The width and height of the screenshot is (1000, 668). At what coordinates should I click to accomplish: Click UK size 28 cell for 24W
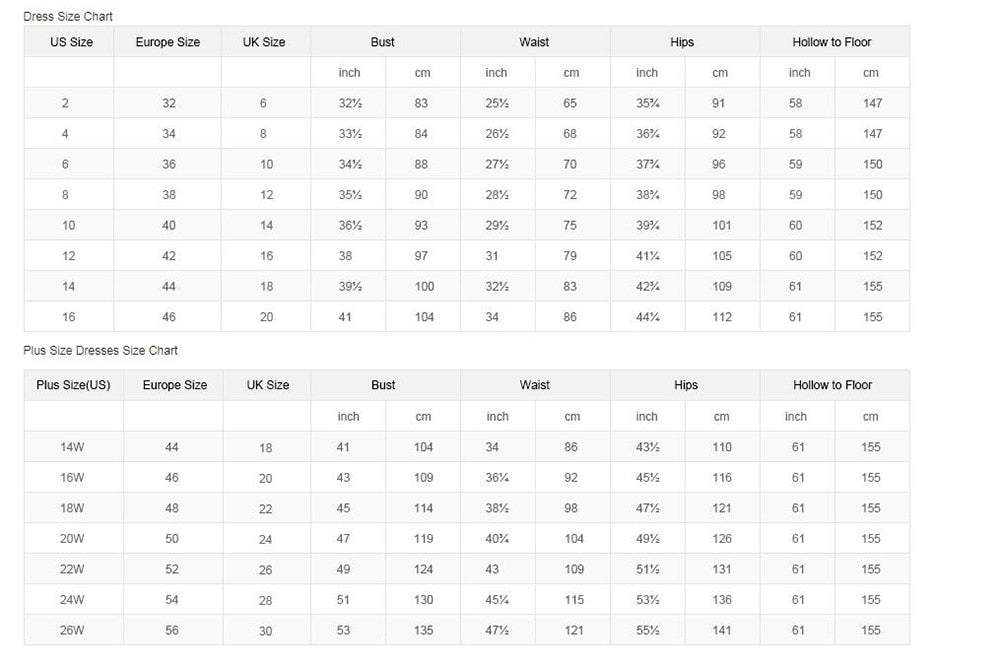pos(266,600)
